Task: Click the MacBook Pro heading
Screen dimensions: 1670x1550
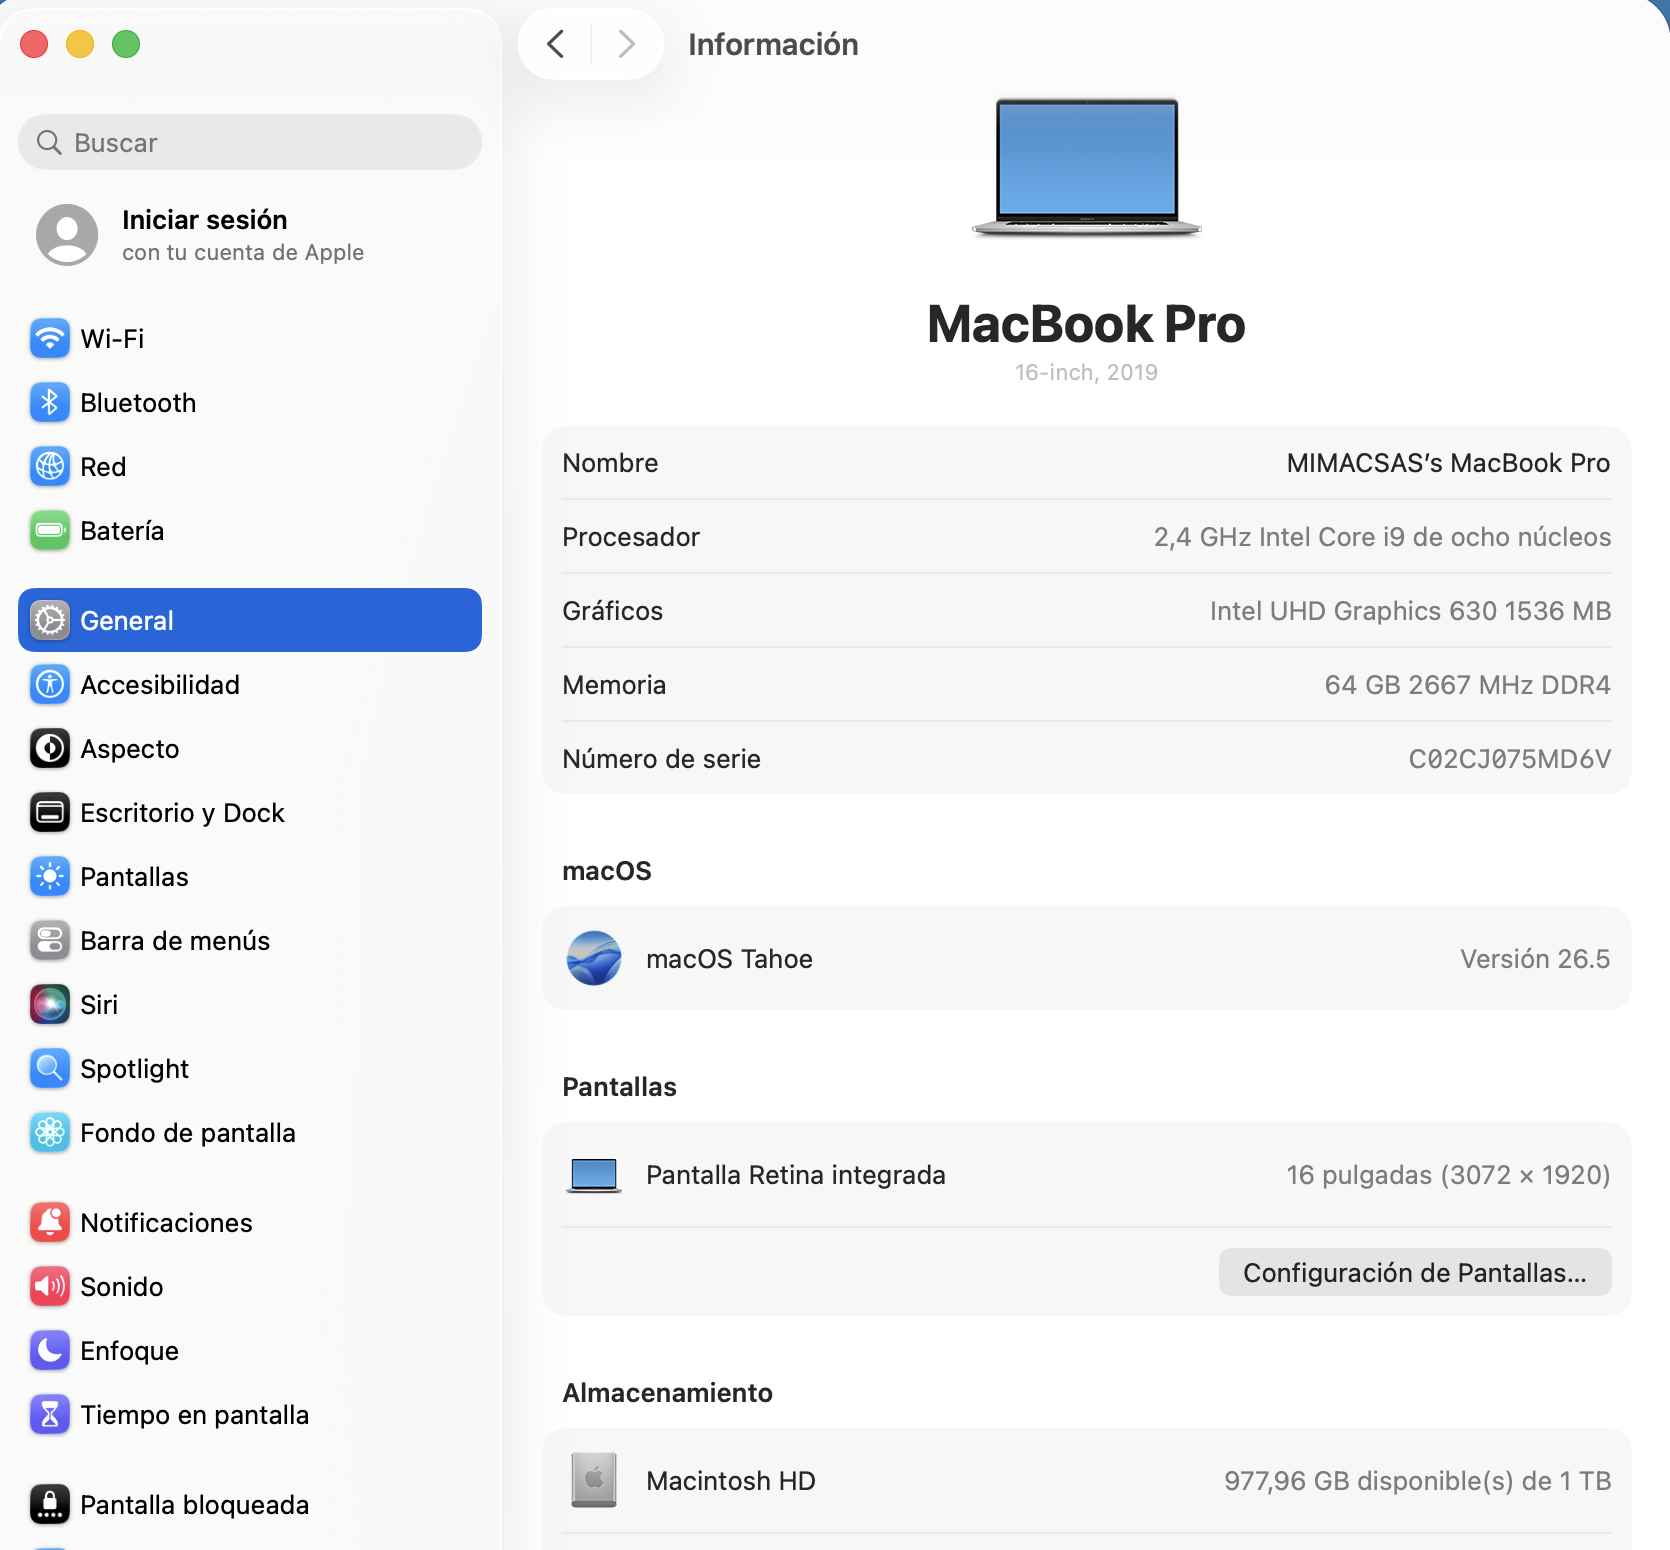Action: [x=1086, y=324]
